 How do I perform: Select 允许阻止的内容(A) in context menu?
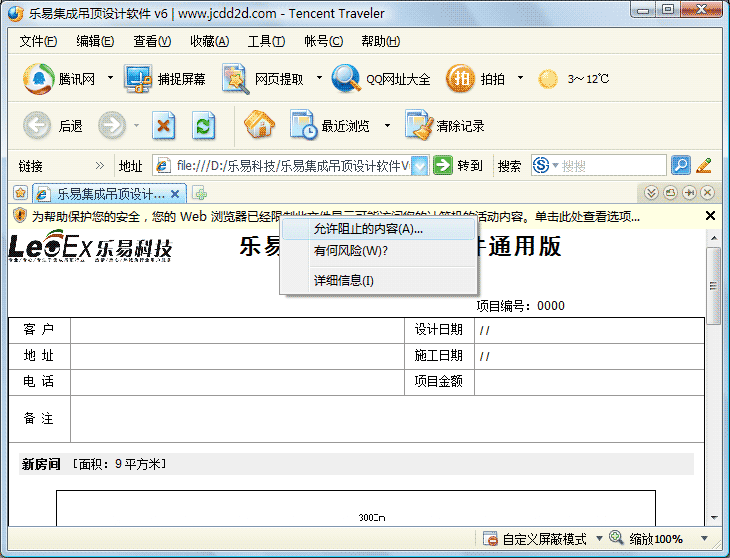[368, 229]
